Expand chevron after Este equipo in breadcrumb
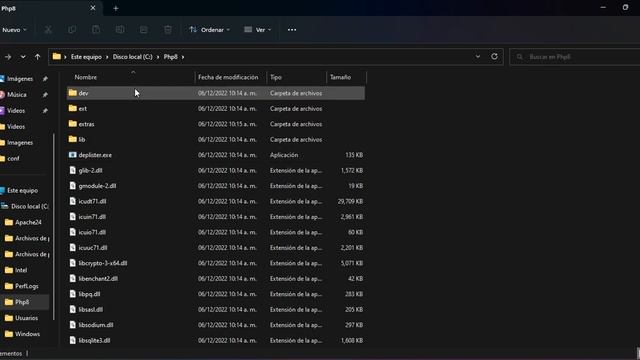The width and height of the screenshot is (640, 360). (107, 57)
